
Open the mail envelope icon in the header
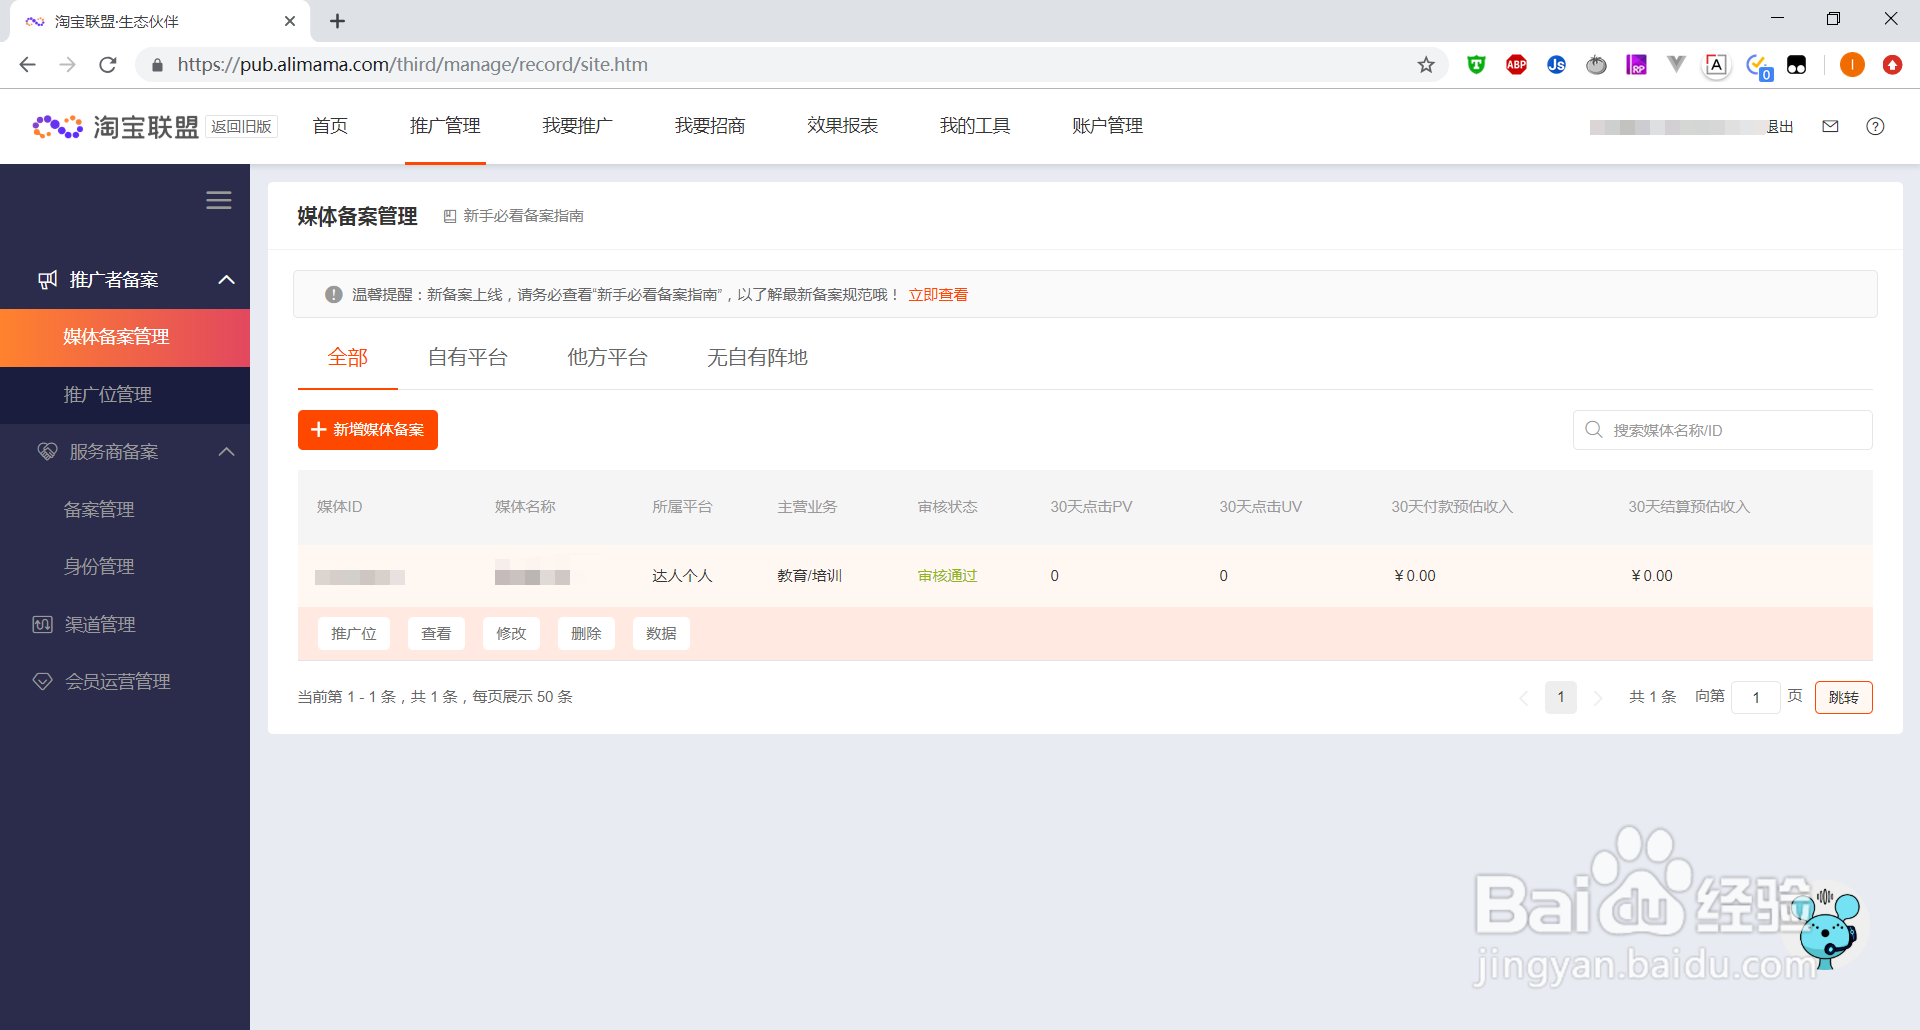[x=1831, y=126]
